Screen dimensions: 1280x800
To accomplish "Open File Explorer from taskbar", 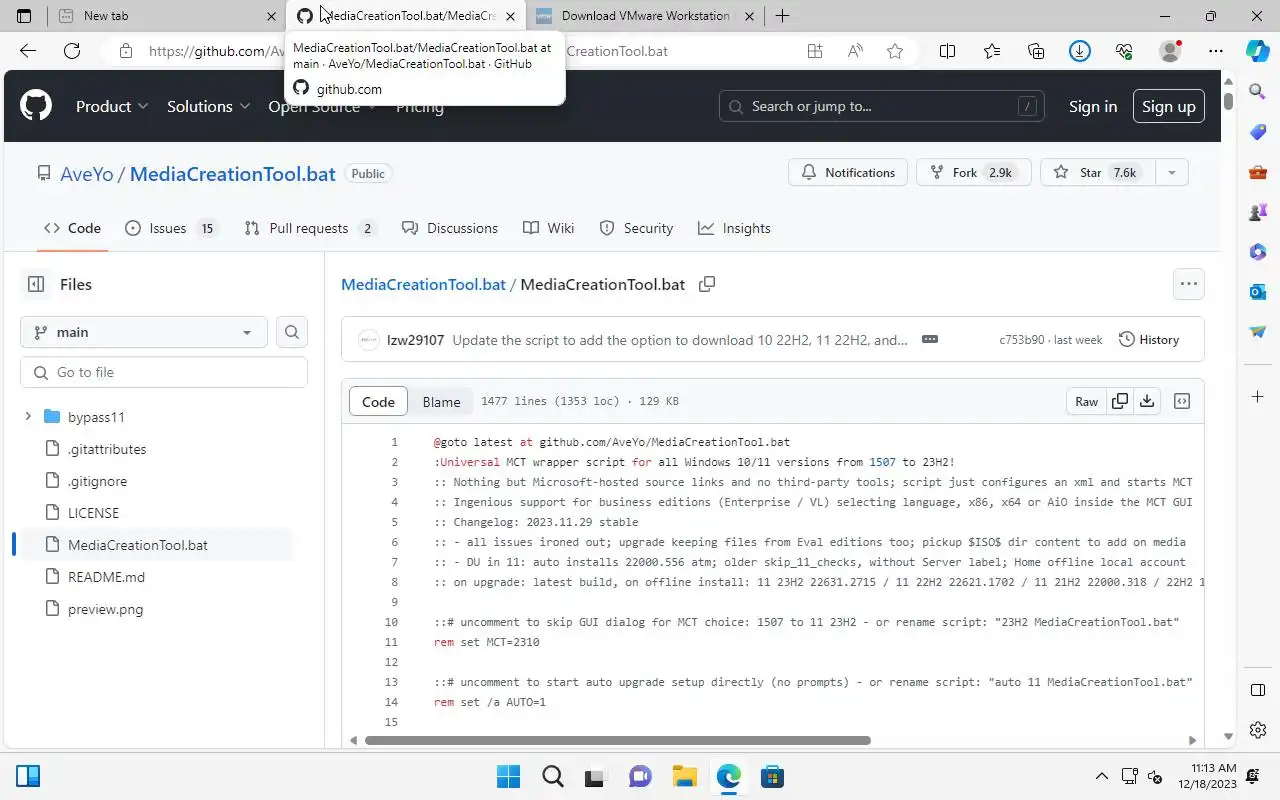I will pyautogui.click(x=684, y=777).
